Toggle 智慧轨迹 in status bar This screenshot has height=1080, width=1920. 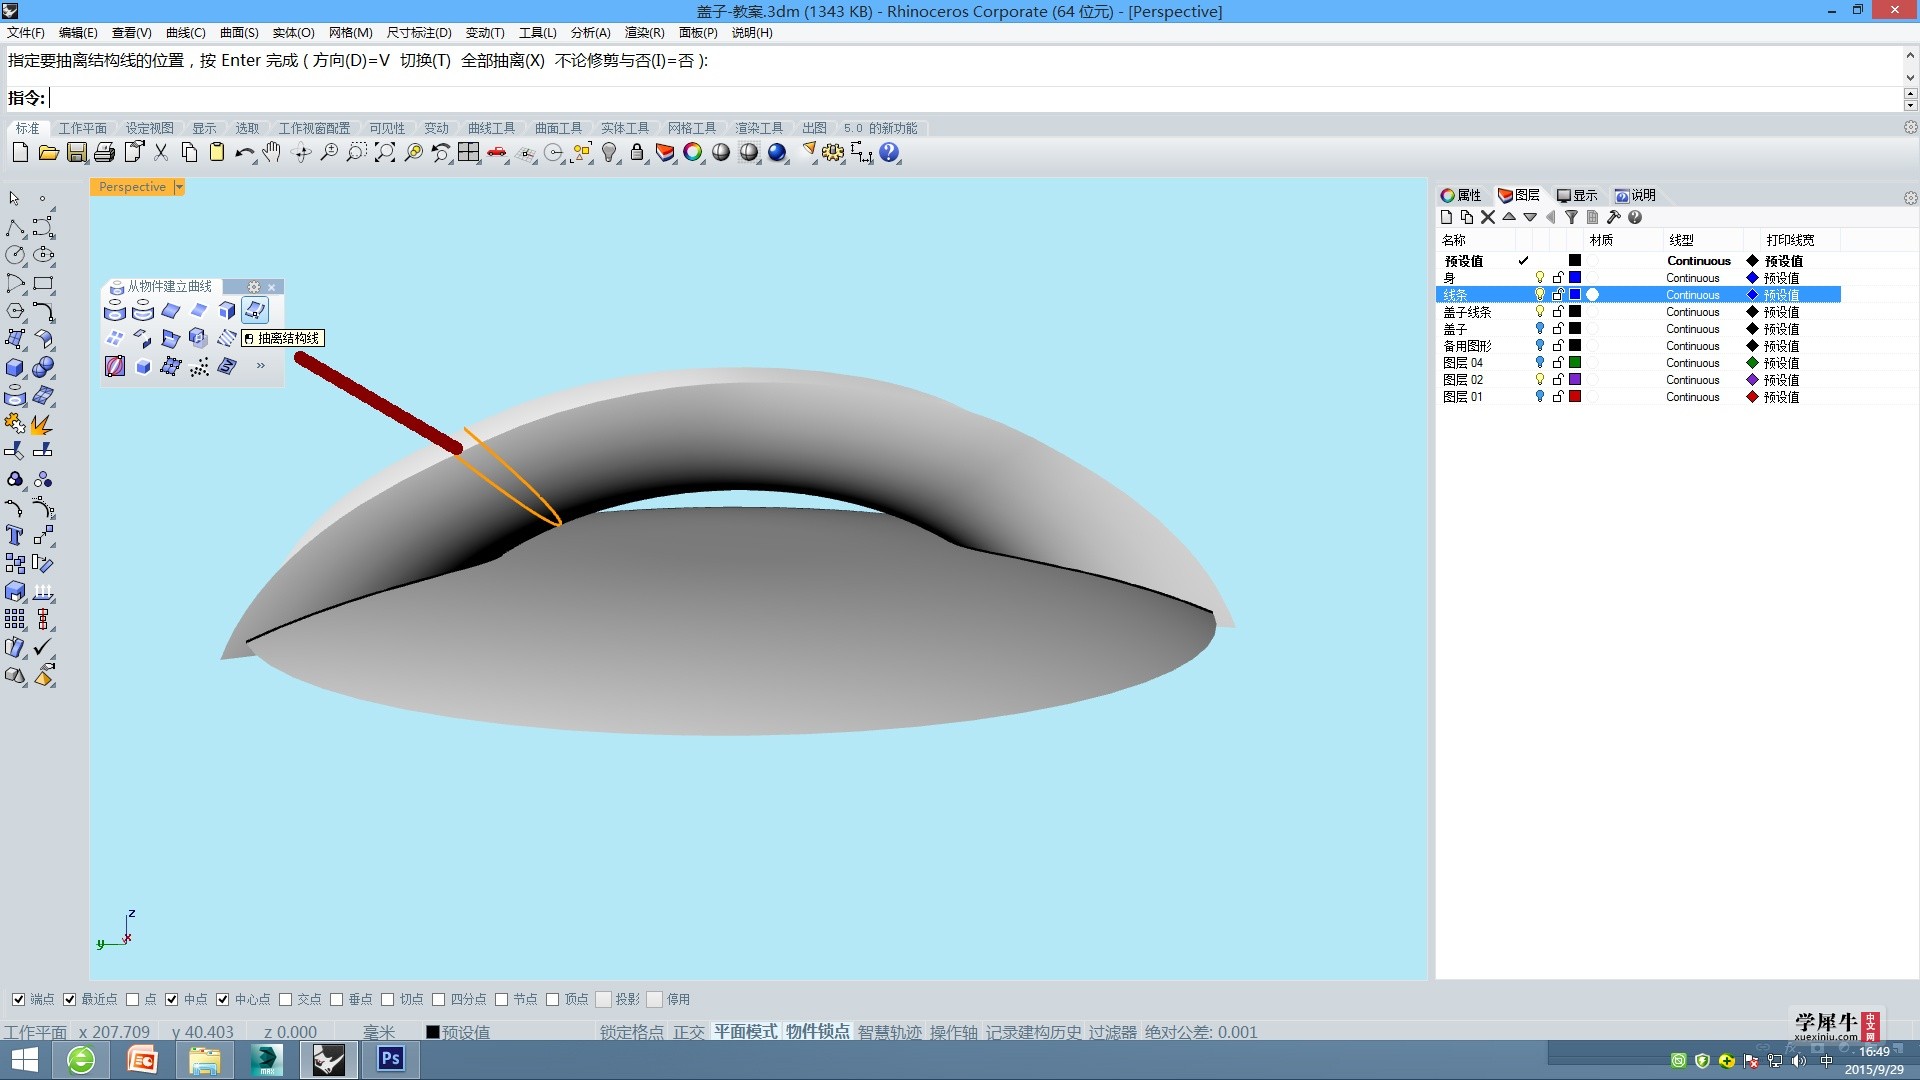click(x=889, y=1032)
